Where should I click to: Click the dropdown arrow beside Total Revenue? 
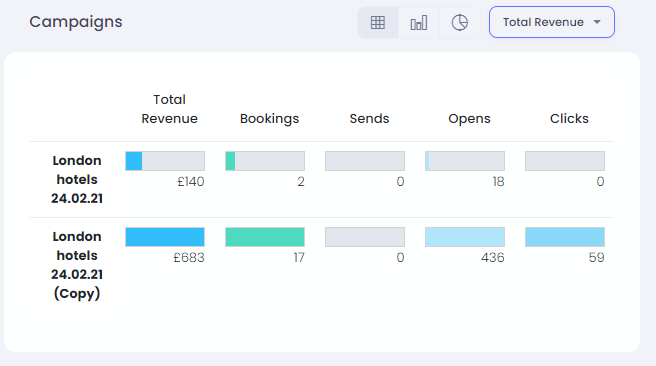(597, 22)
